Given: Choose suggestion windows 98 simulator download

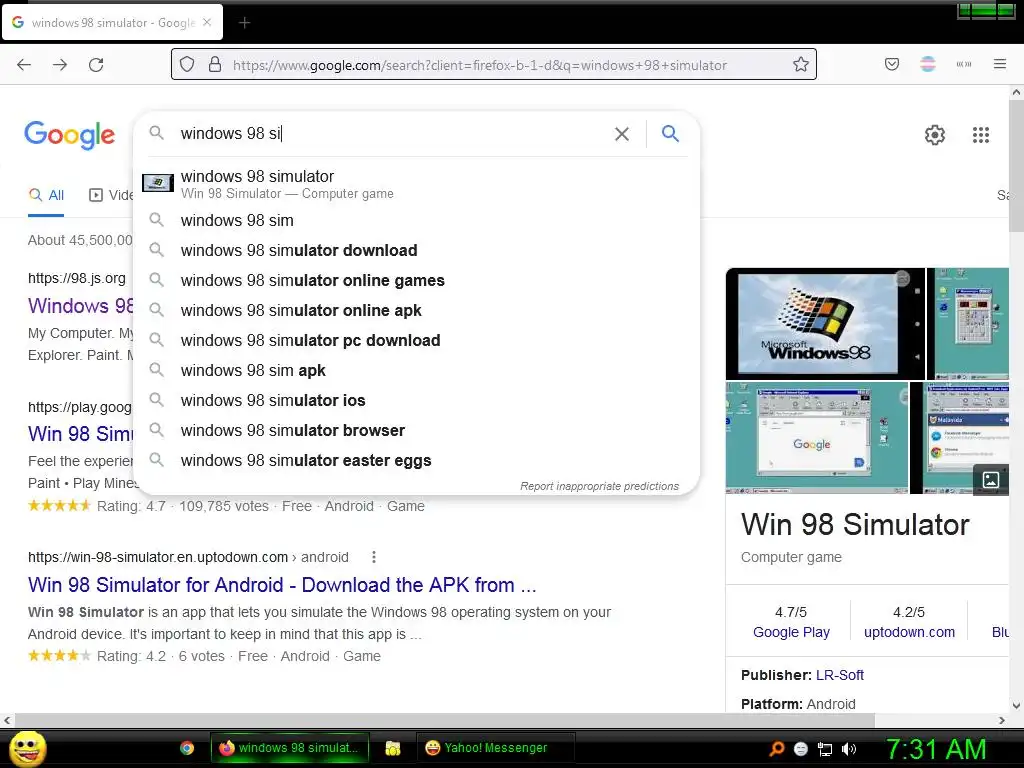Looking at the screenshot, I should pyautogui.click(x=417, y=251).
